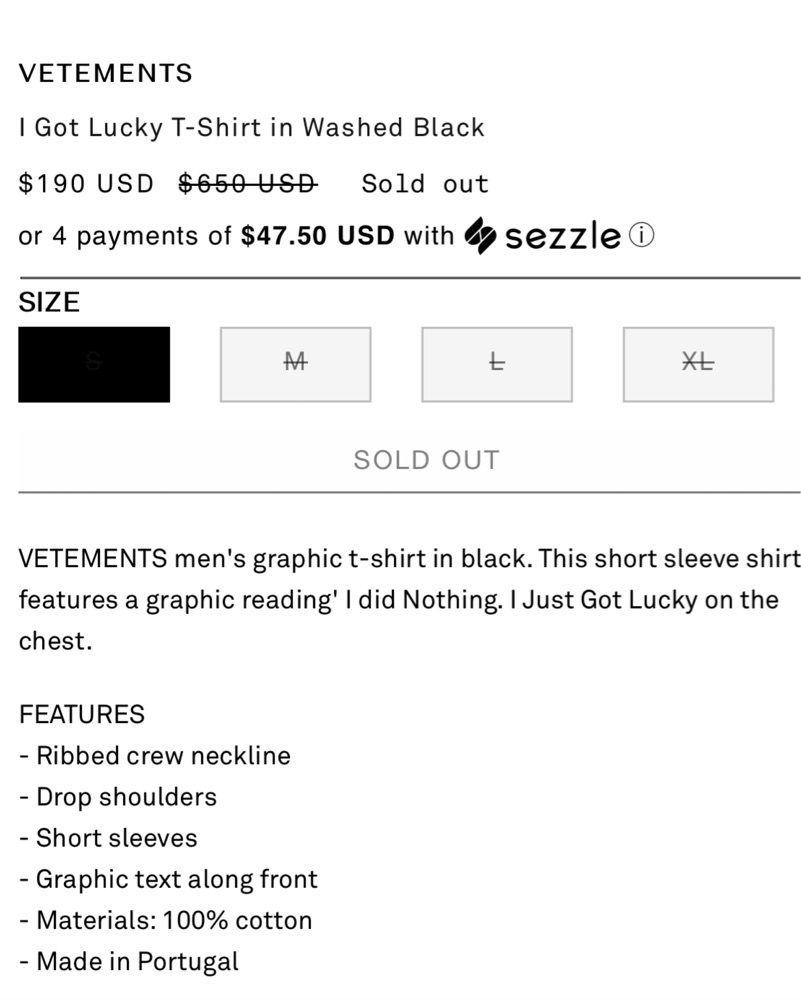The width and height of the screenshot is (801, 1000).
Task: Click the crossed-out $650 USD price
Action: pos(248,184)
